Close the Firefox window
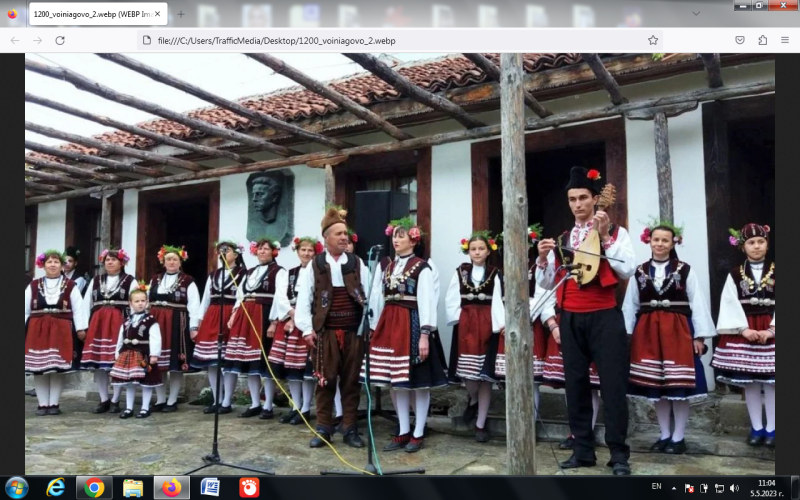This screenshot has height=500, width=800. pyautogui.click(x=783, y=5)
